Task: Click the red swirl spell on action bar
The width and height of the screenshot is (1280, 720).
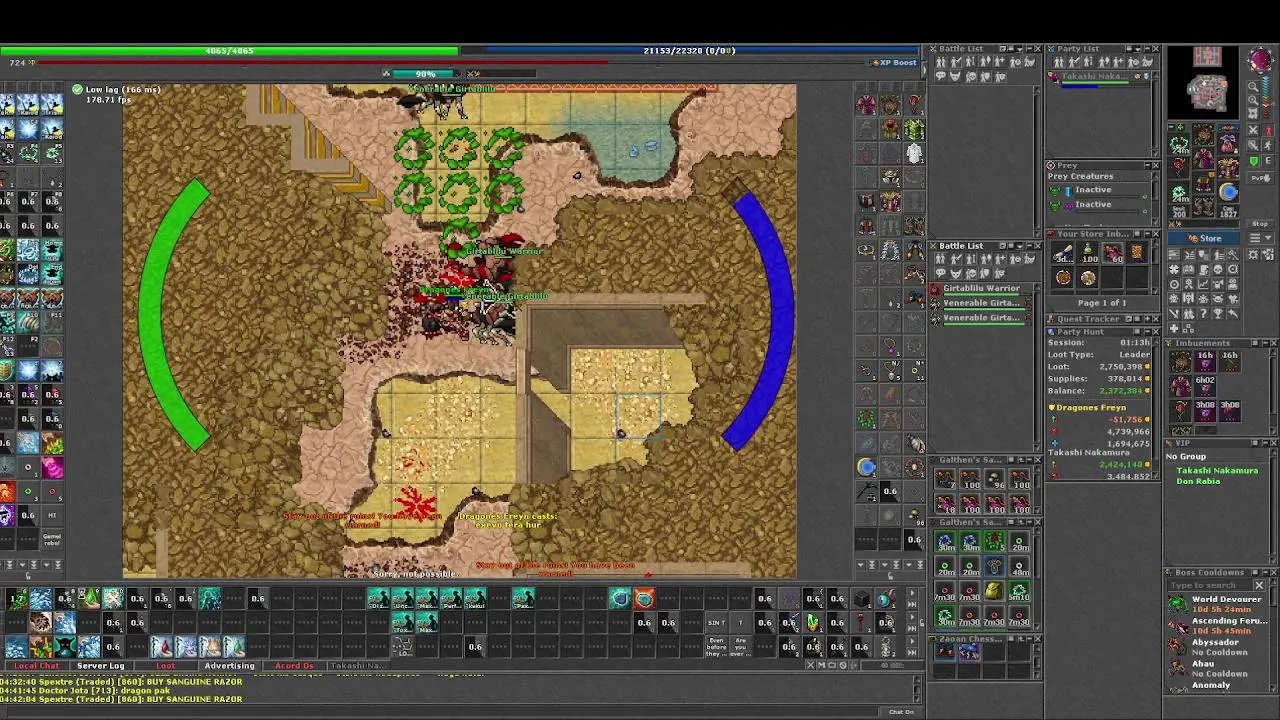Action: [645, 598]
